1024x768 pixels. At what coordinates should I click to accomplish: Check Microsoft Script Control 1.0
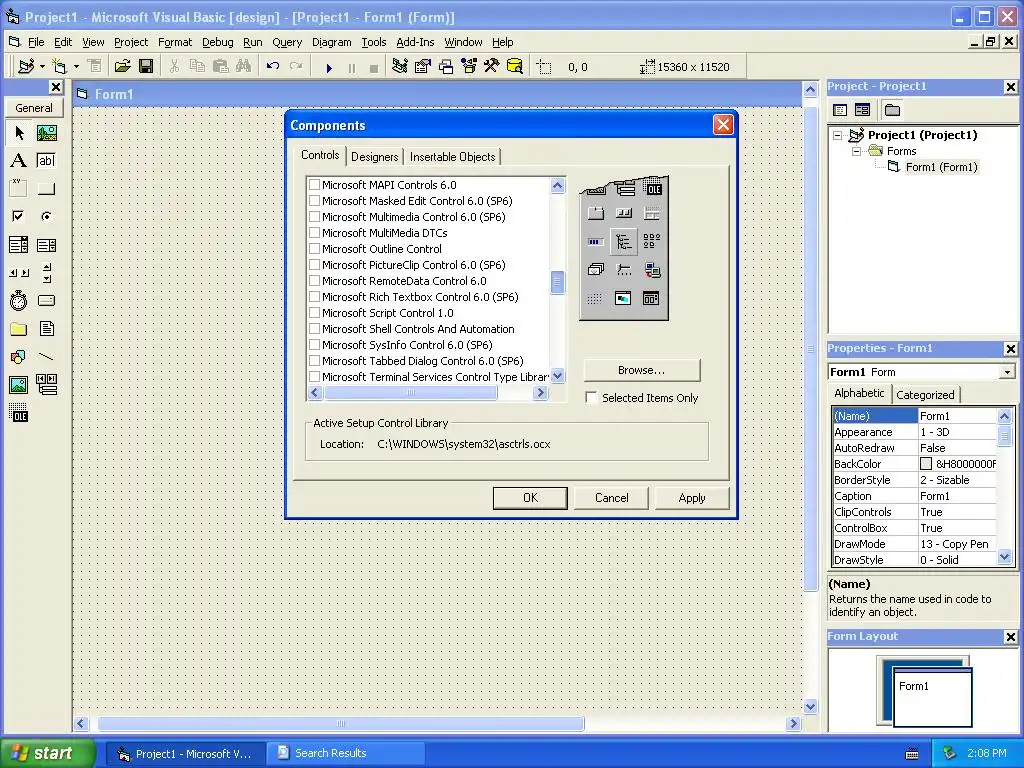pyautogui.click(x=314, y=313)
